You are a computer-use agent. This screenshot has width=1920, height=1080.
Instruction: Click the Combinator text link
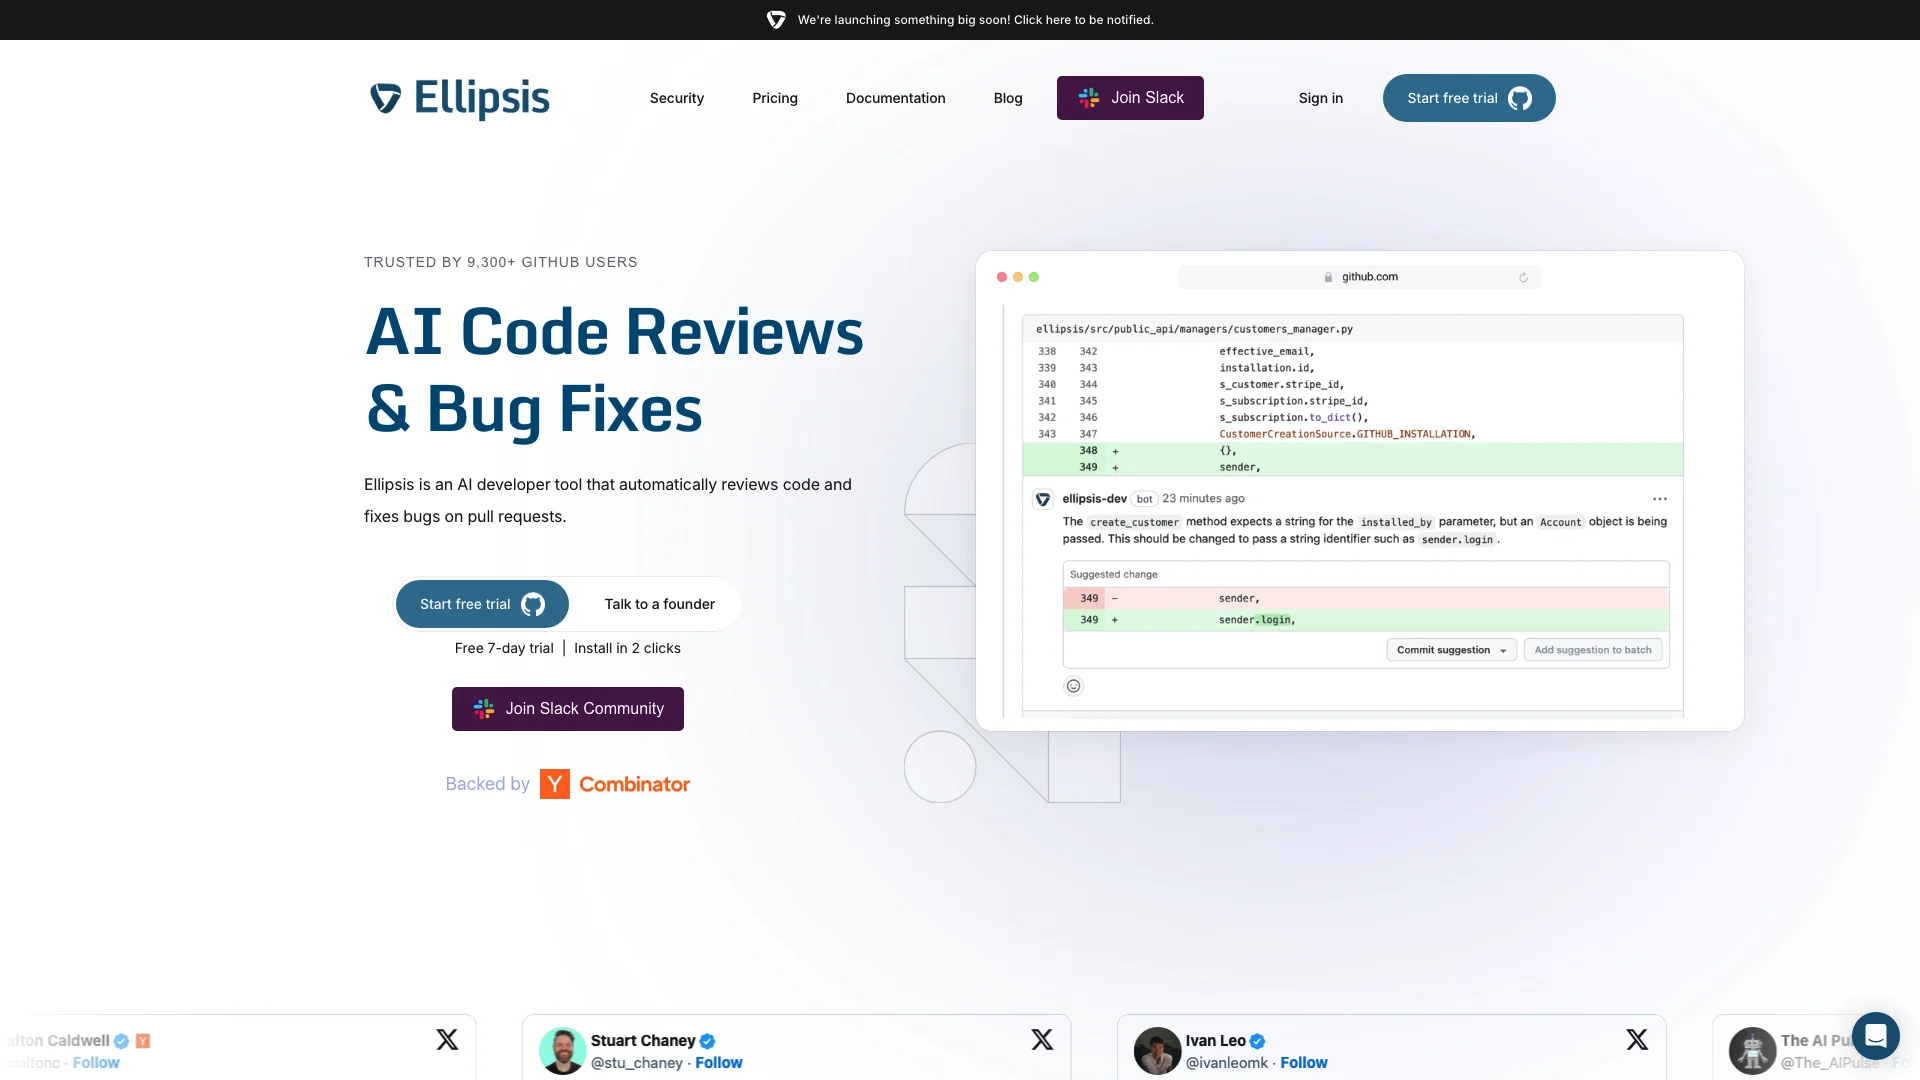coord(634,784)
